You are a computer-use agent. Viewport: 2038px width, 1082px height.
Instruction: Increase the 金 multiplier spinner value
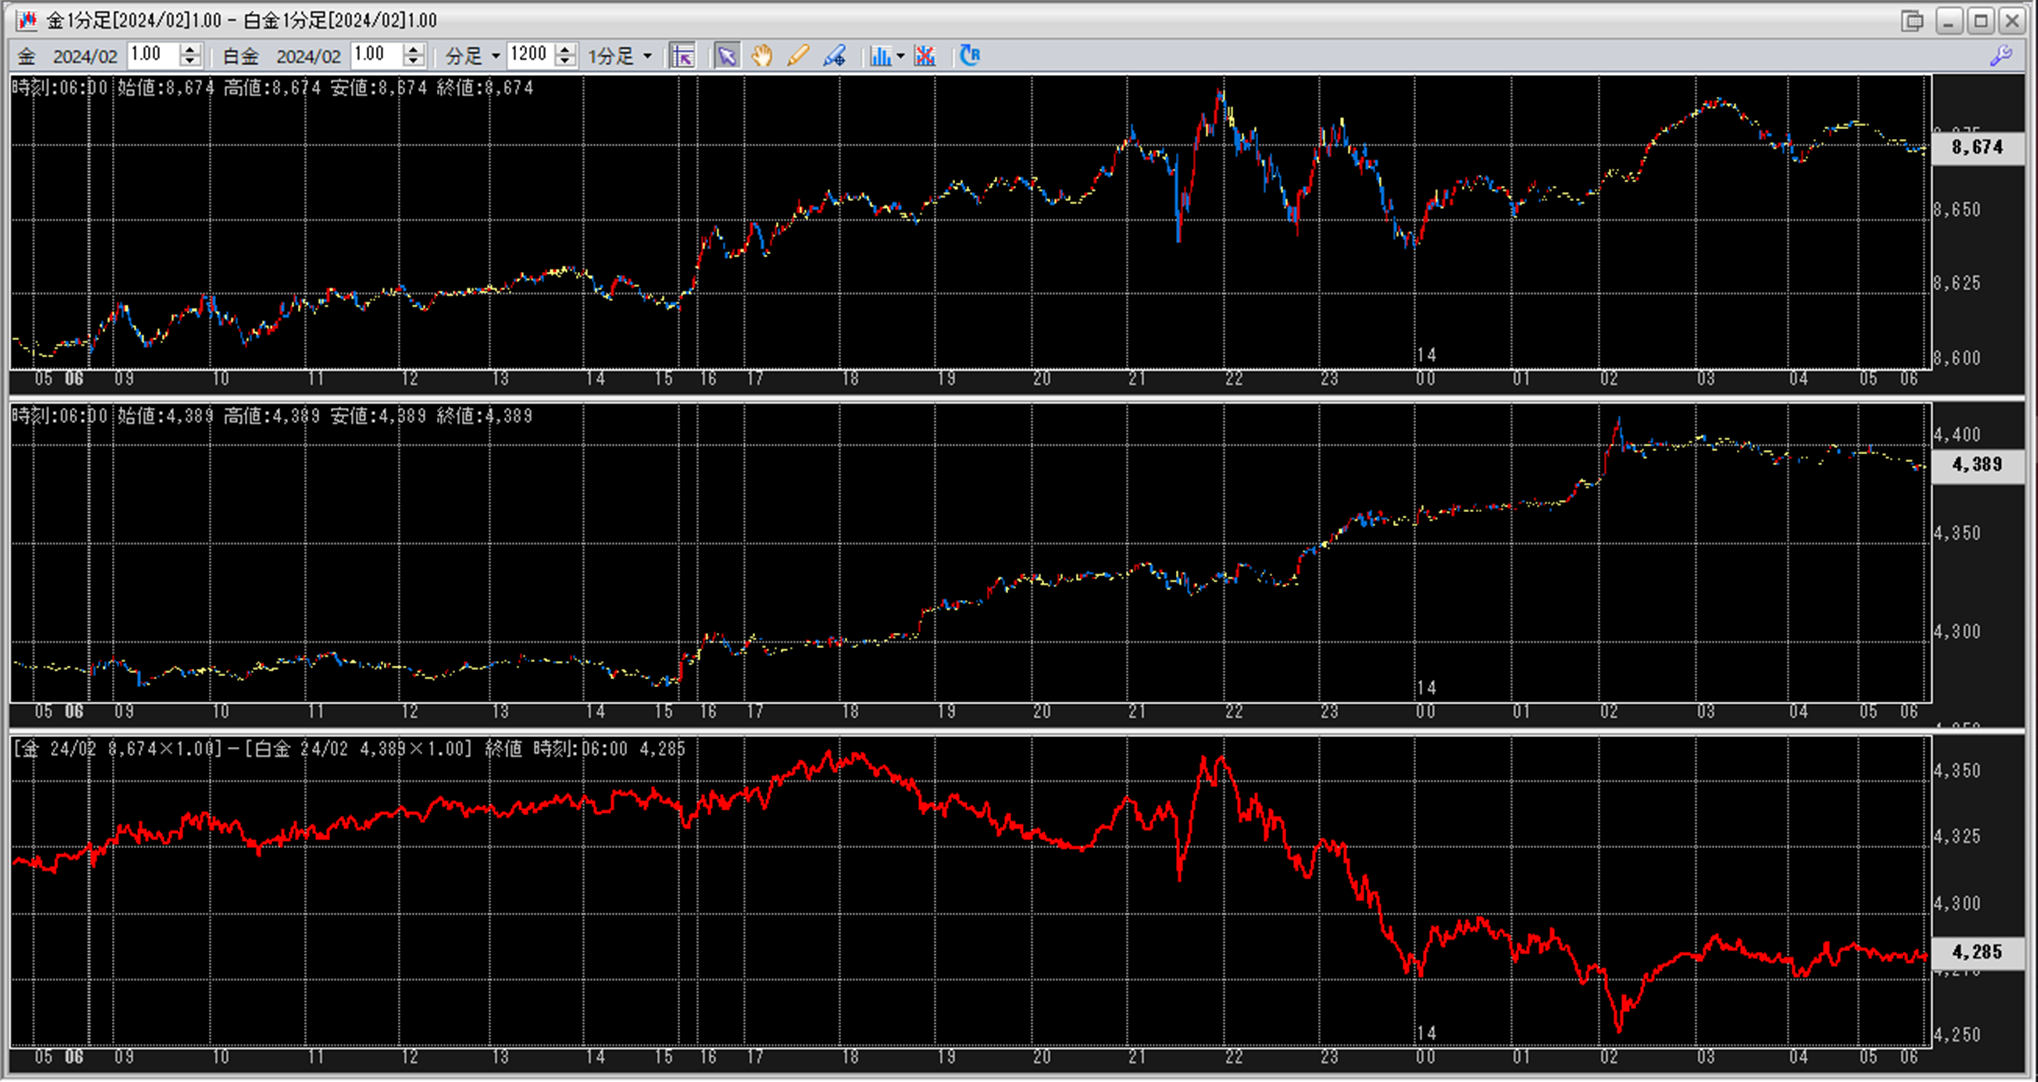[x=190, y=50]
